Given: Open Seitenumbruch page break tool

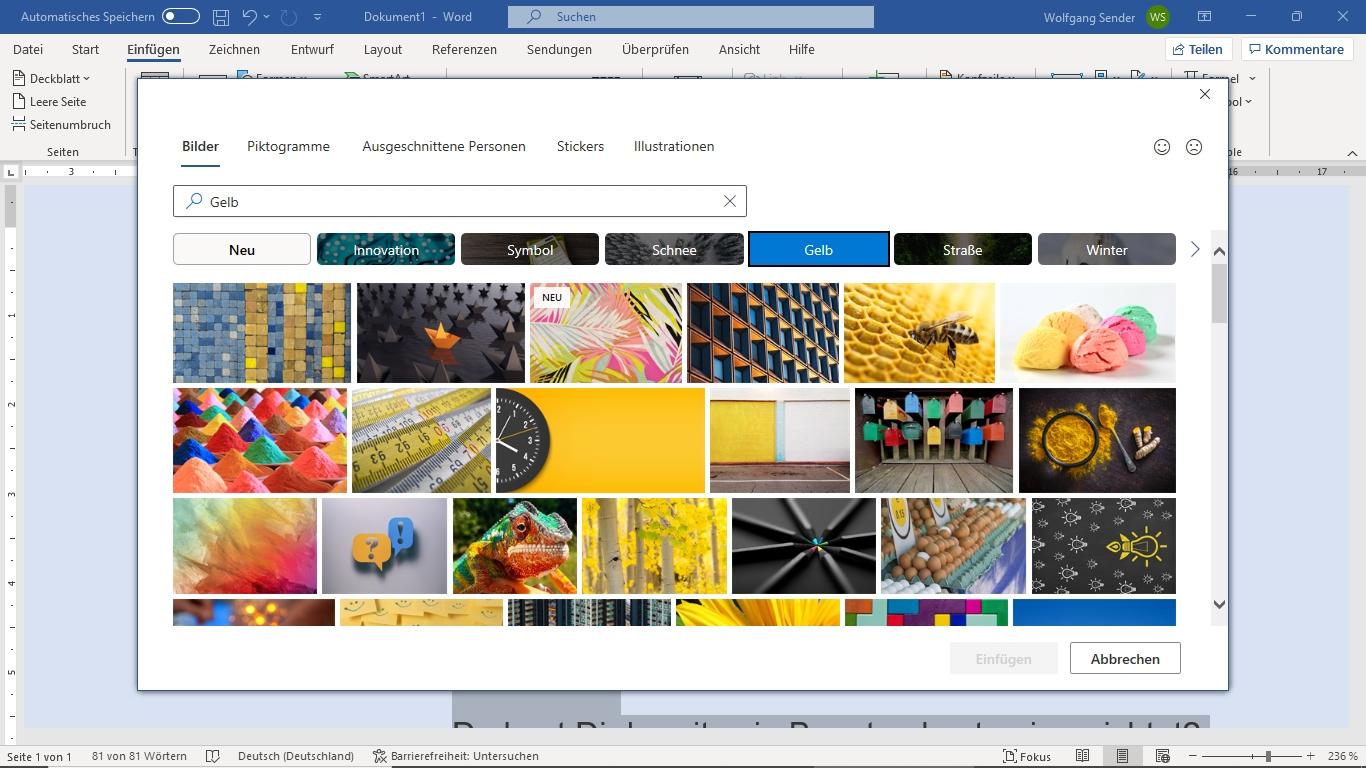Looking at the screenshot, I should 62,125.
